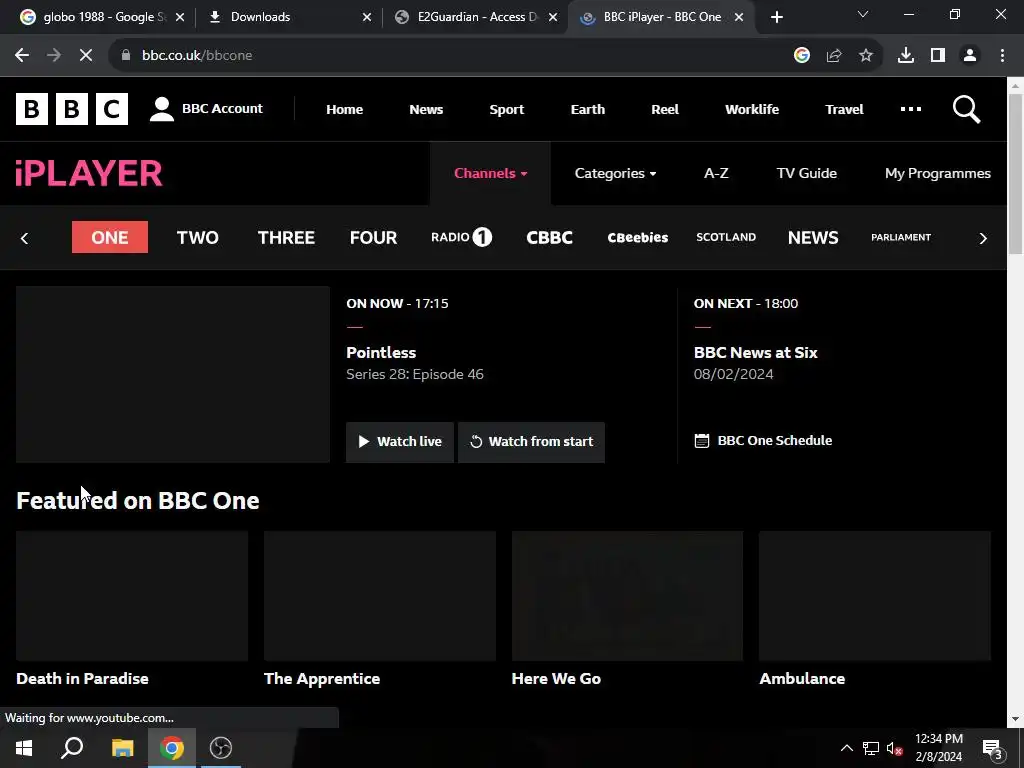Click the address bar URL field
Screen dimensions: 1024x768
point(451,56)
